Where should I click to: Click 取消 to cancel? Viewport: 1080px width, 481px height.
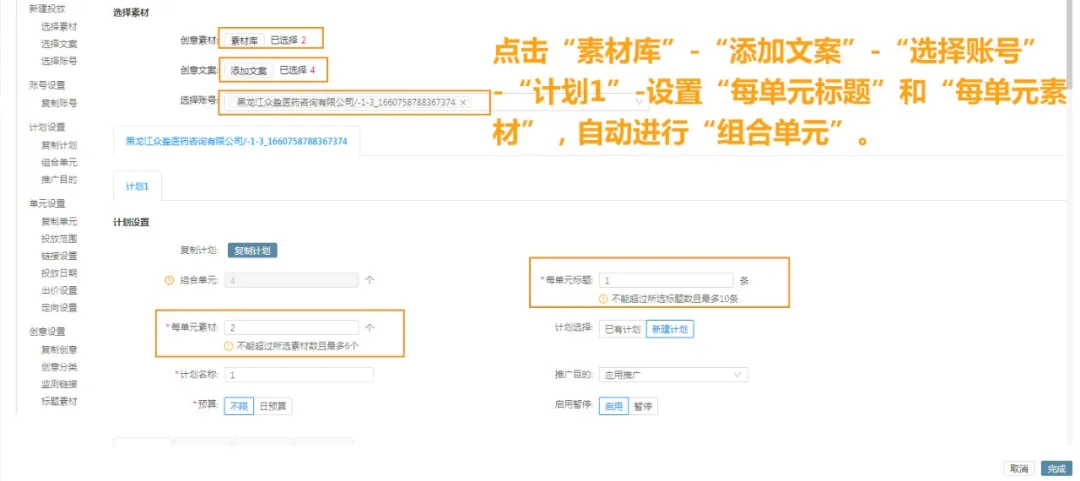click(1019, 469)
